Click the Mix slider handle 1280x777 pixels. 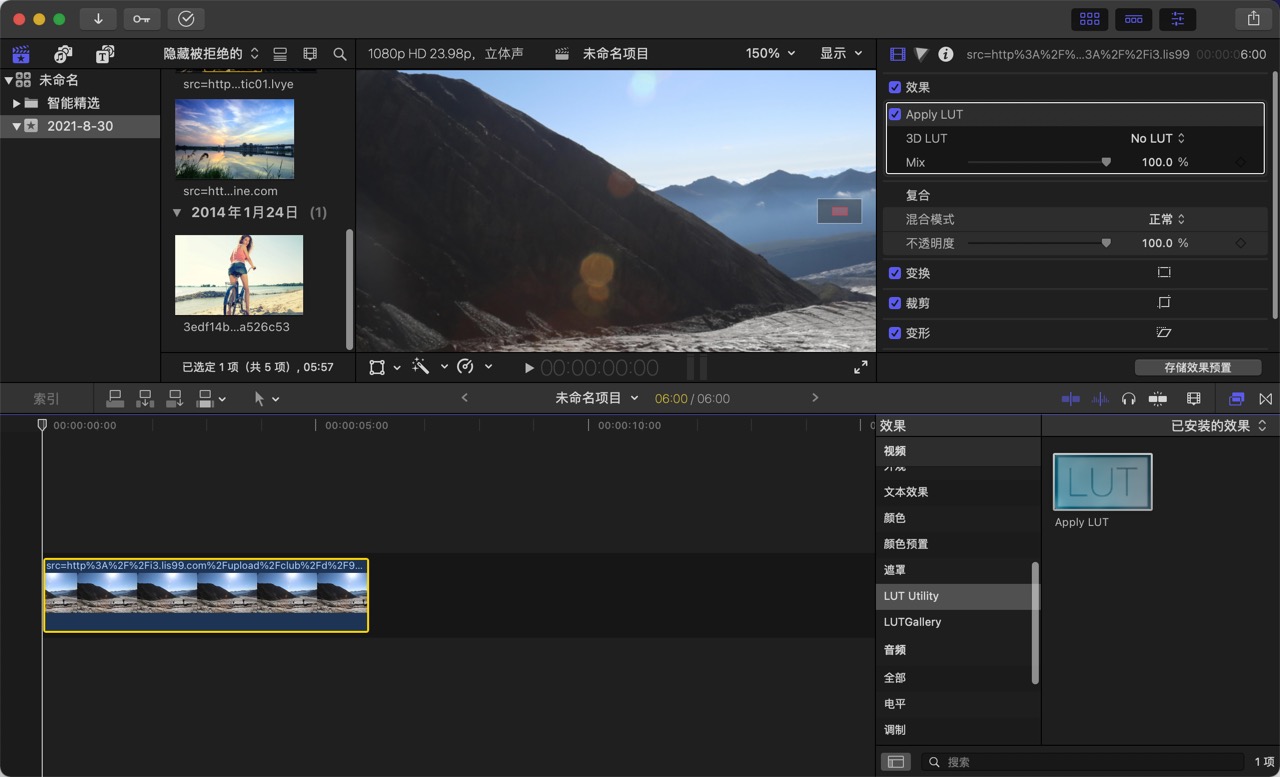tap(1106, 162)
